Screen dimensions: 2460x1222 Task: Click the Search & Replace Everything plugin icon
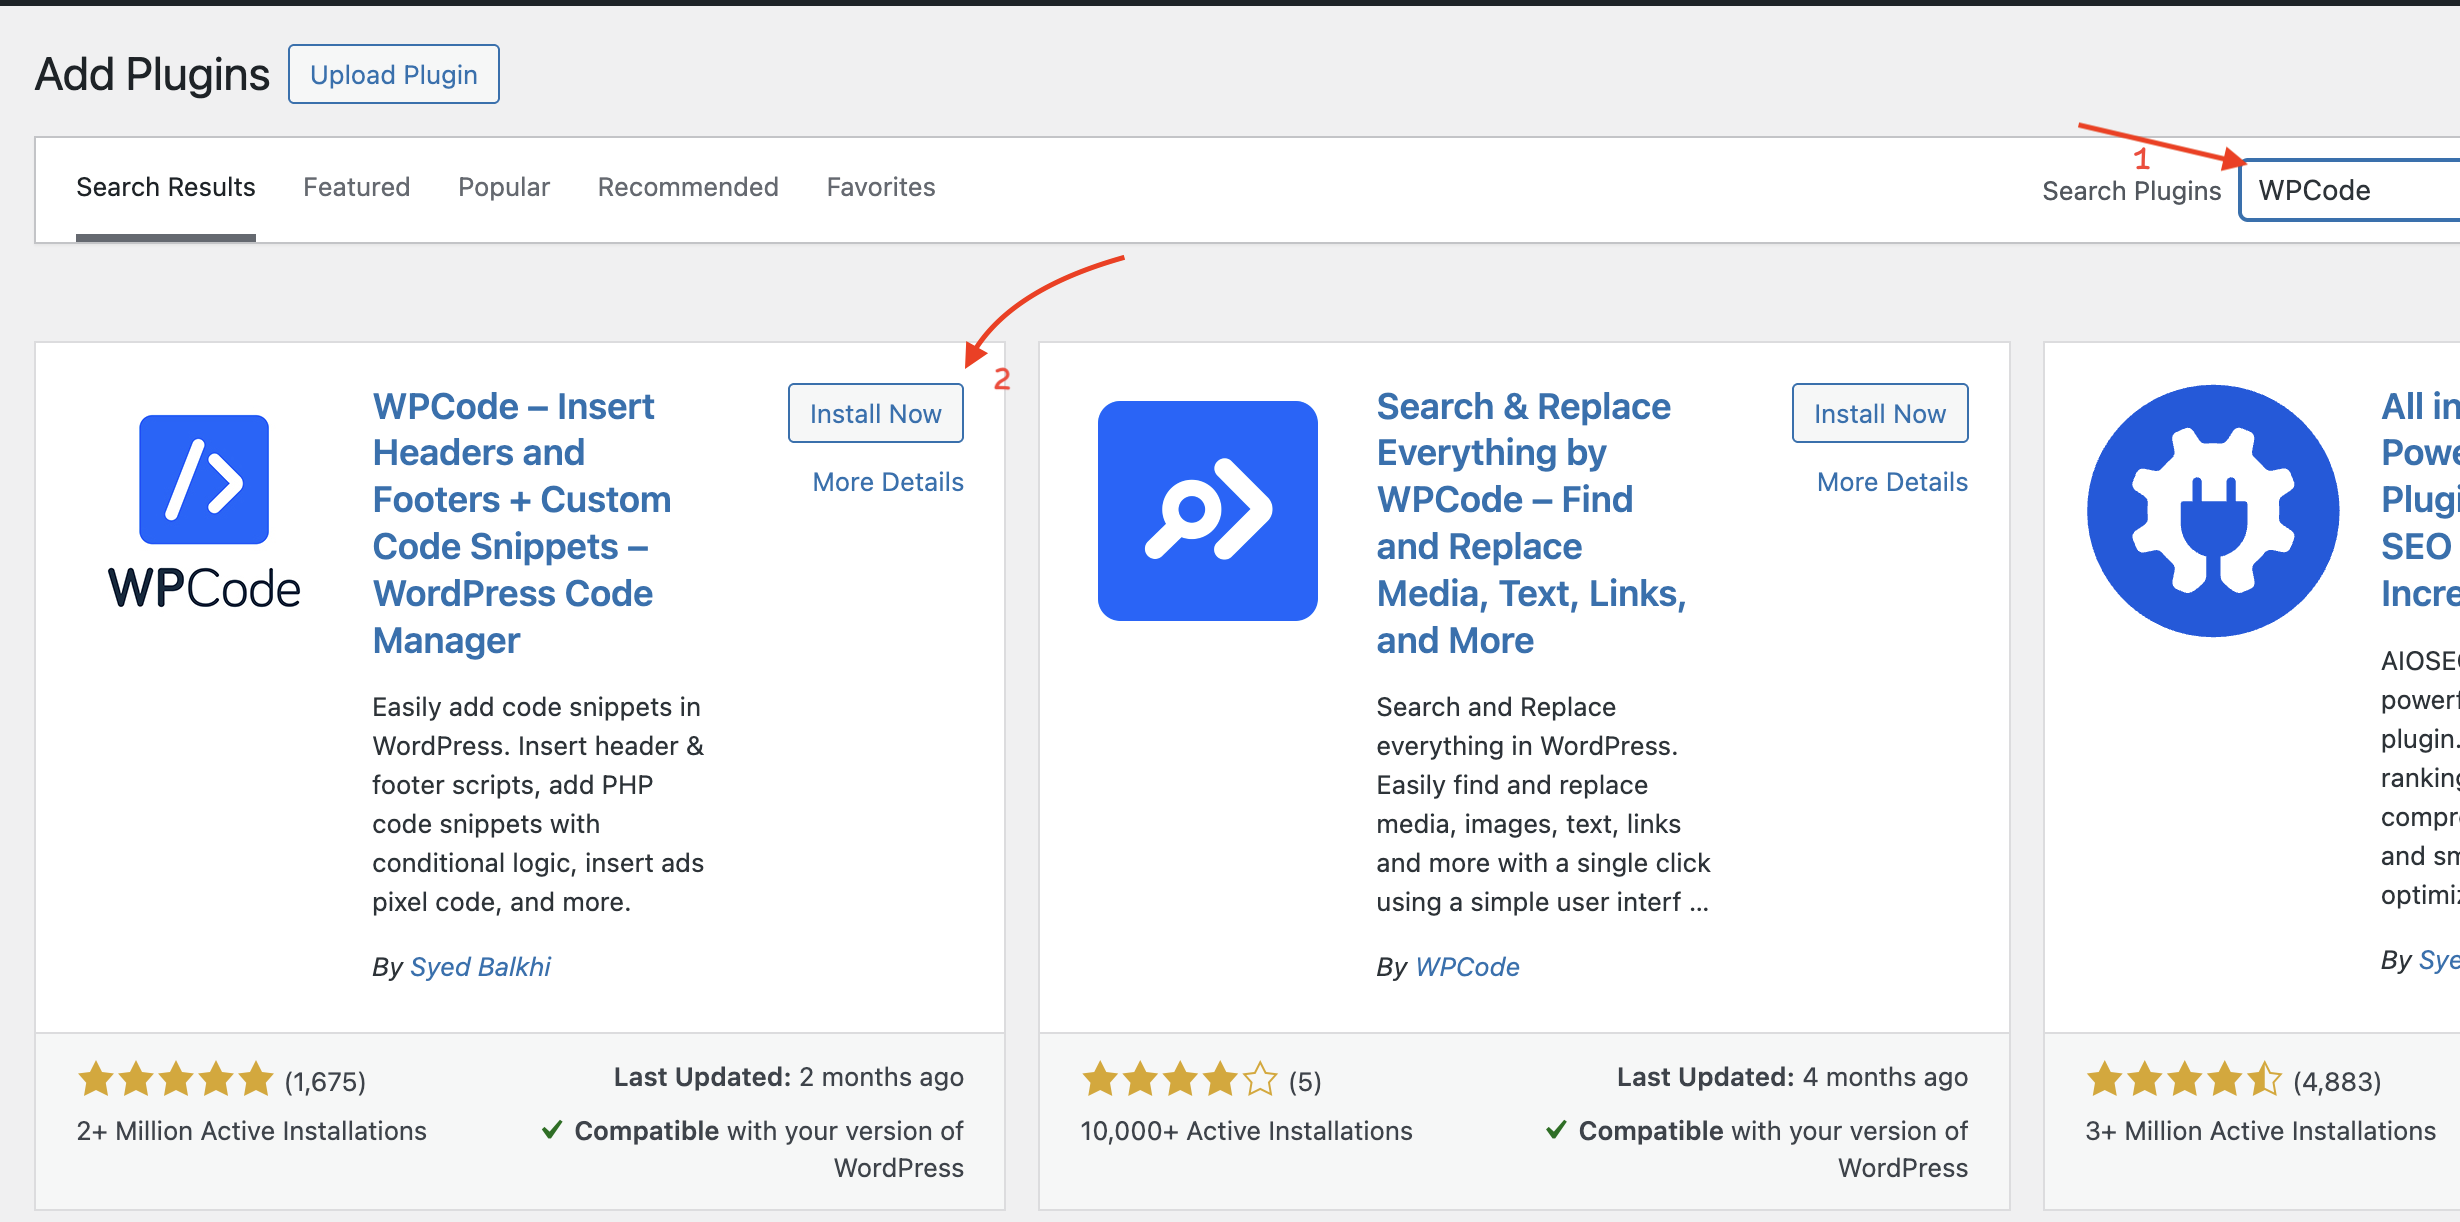coord(1207,511)
